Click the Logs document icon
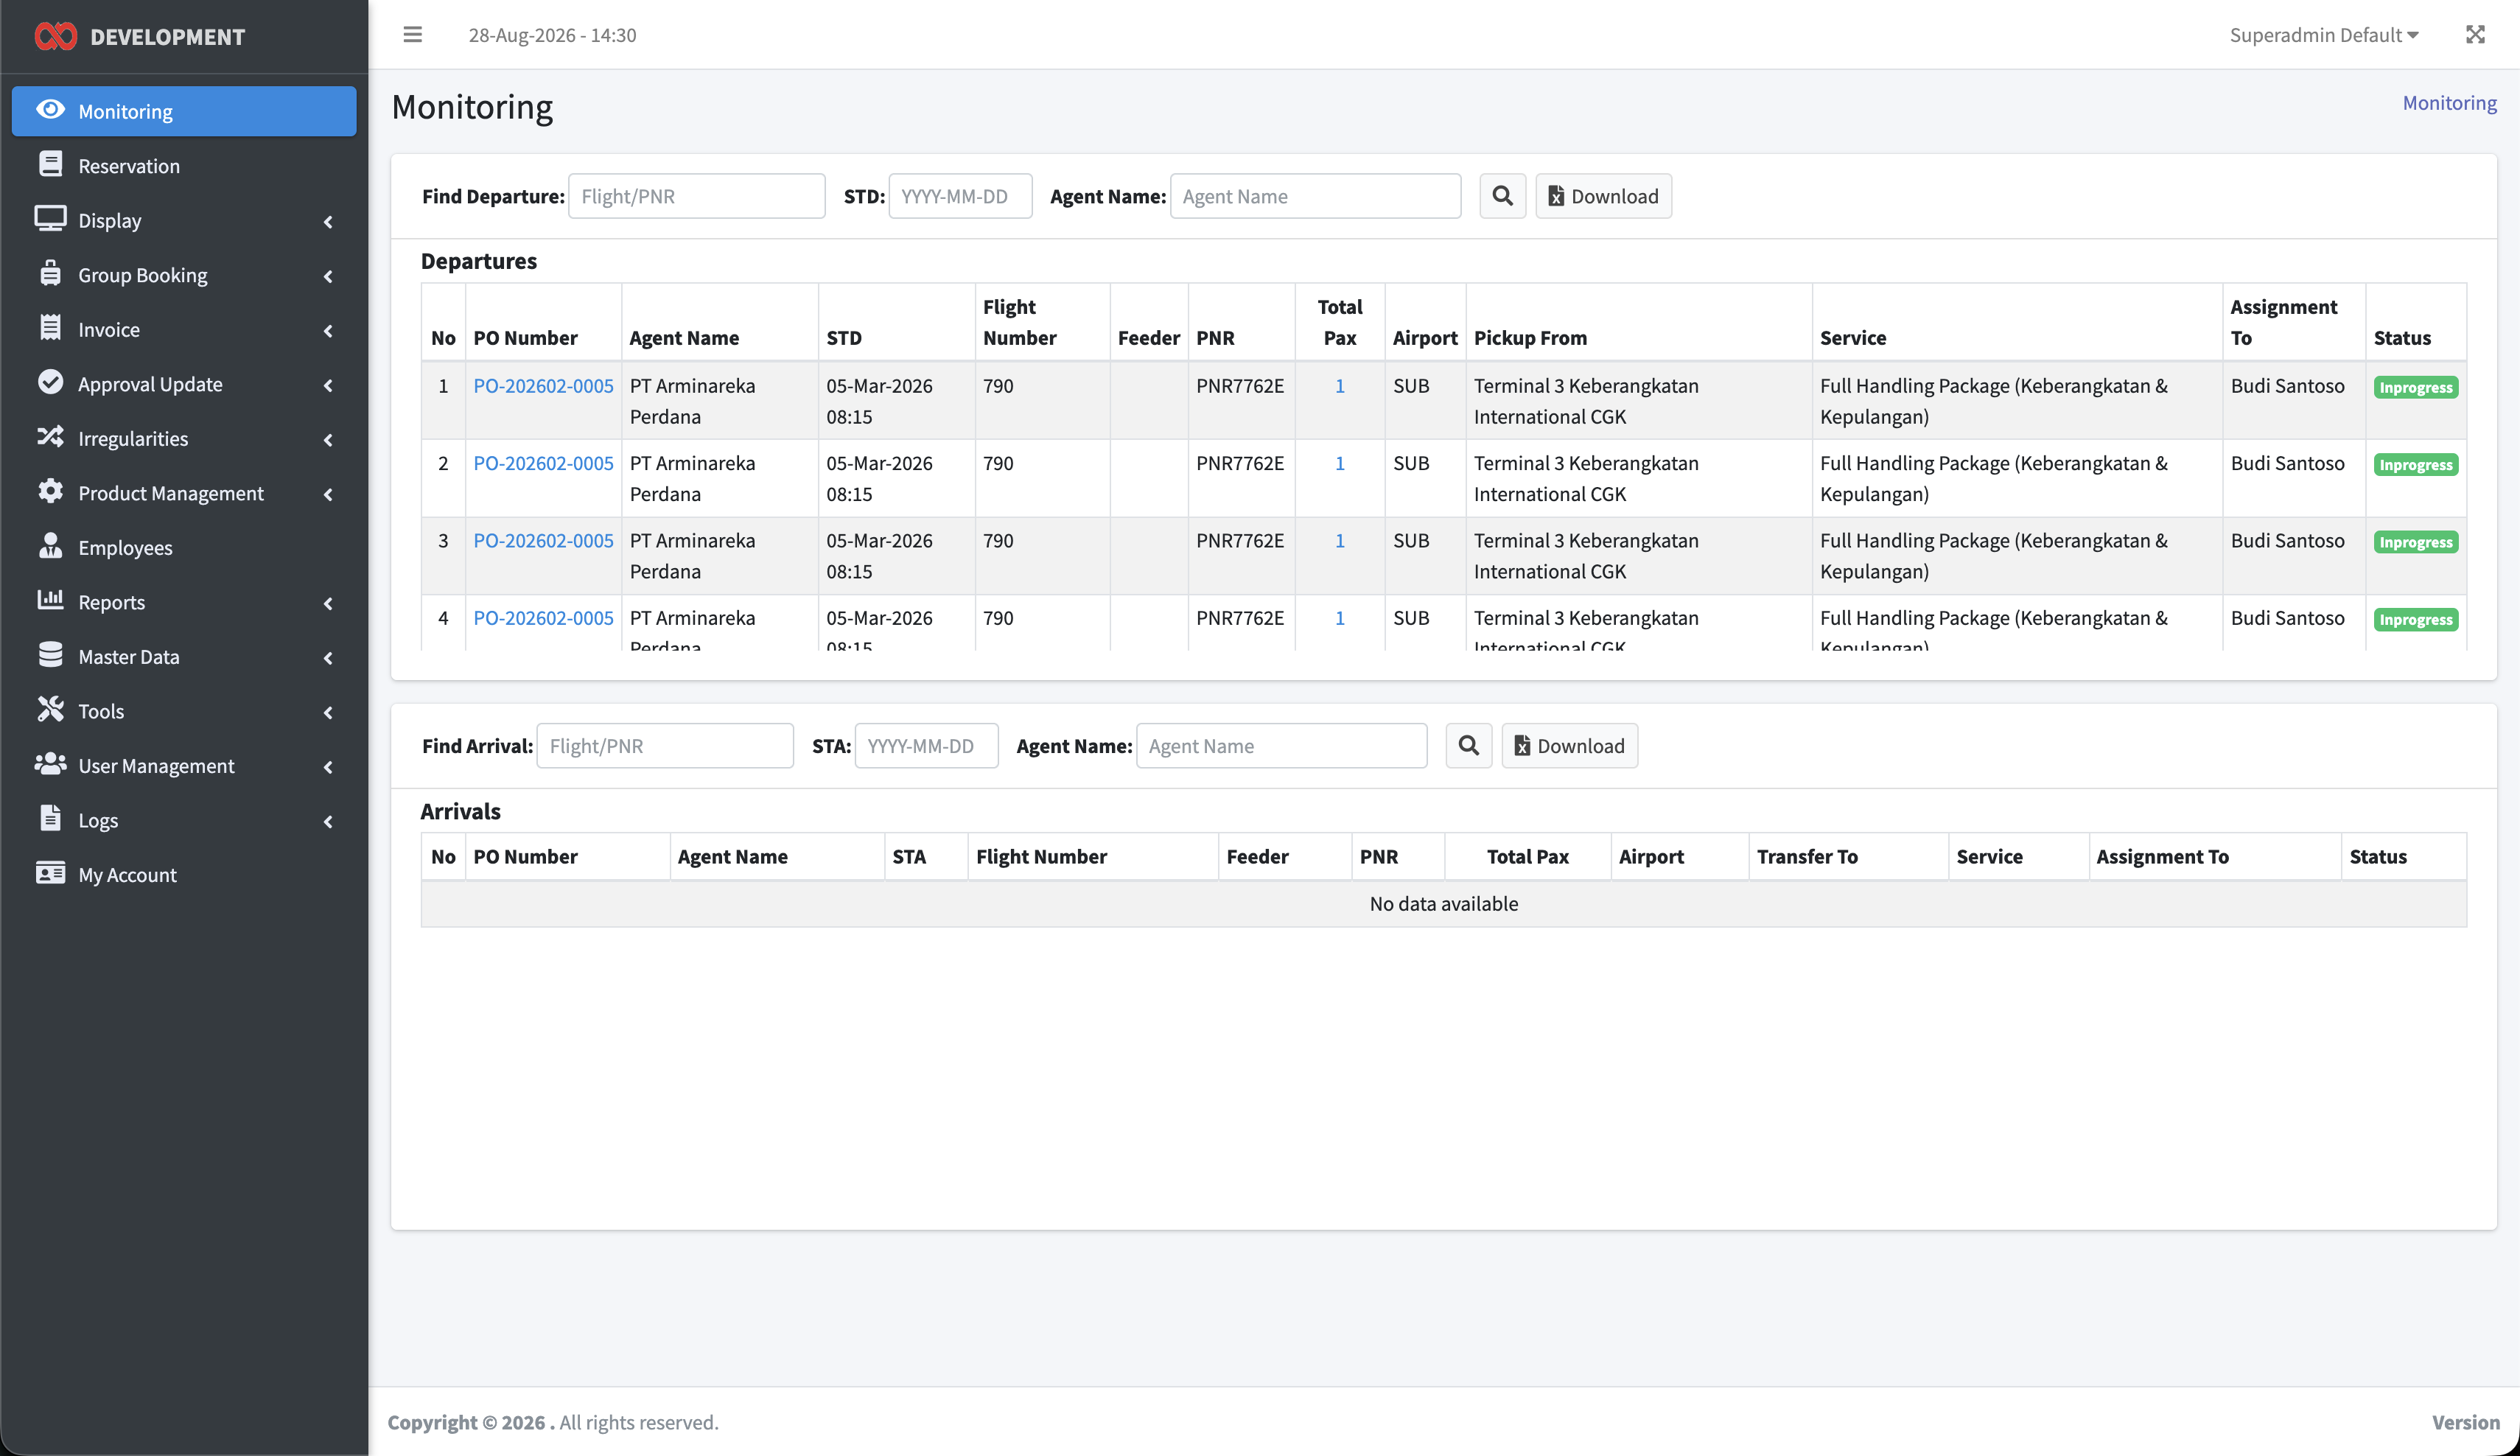Image resolution: width=2520 pixels, height=1456 pixels. [50, 818]
